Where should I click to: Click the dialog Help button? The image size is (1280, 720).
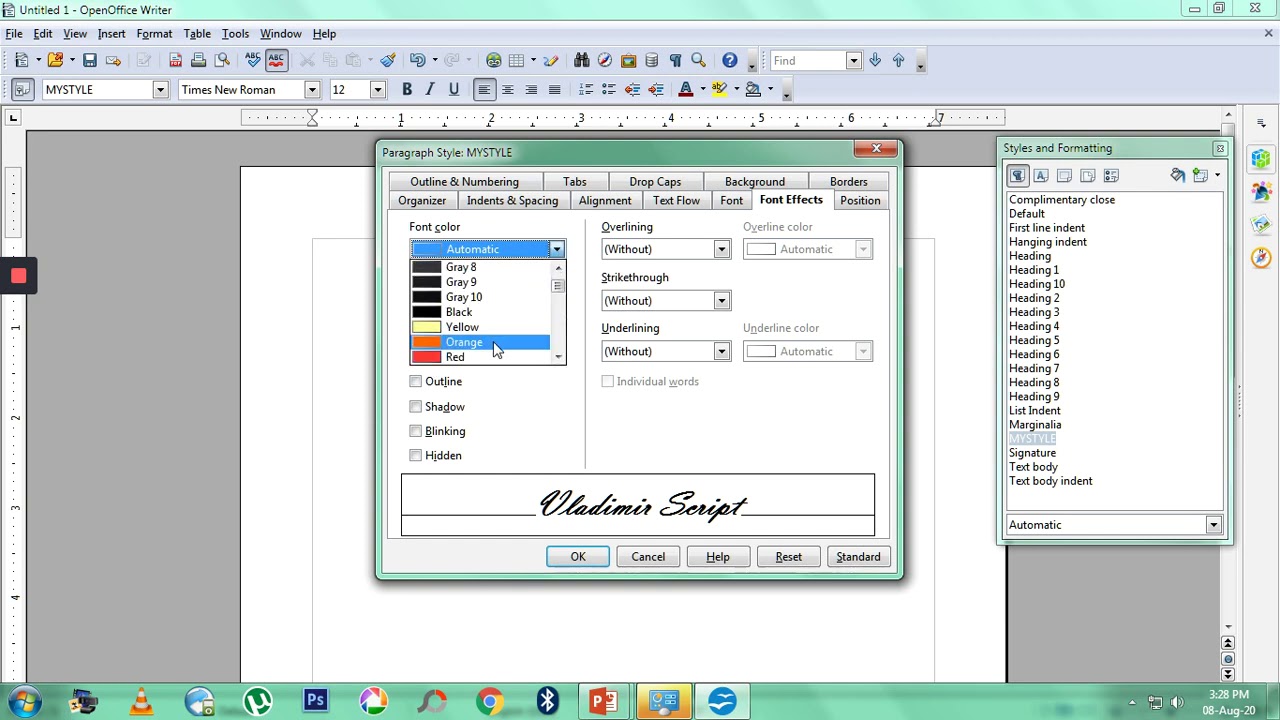click(718, 557)
